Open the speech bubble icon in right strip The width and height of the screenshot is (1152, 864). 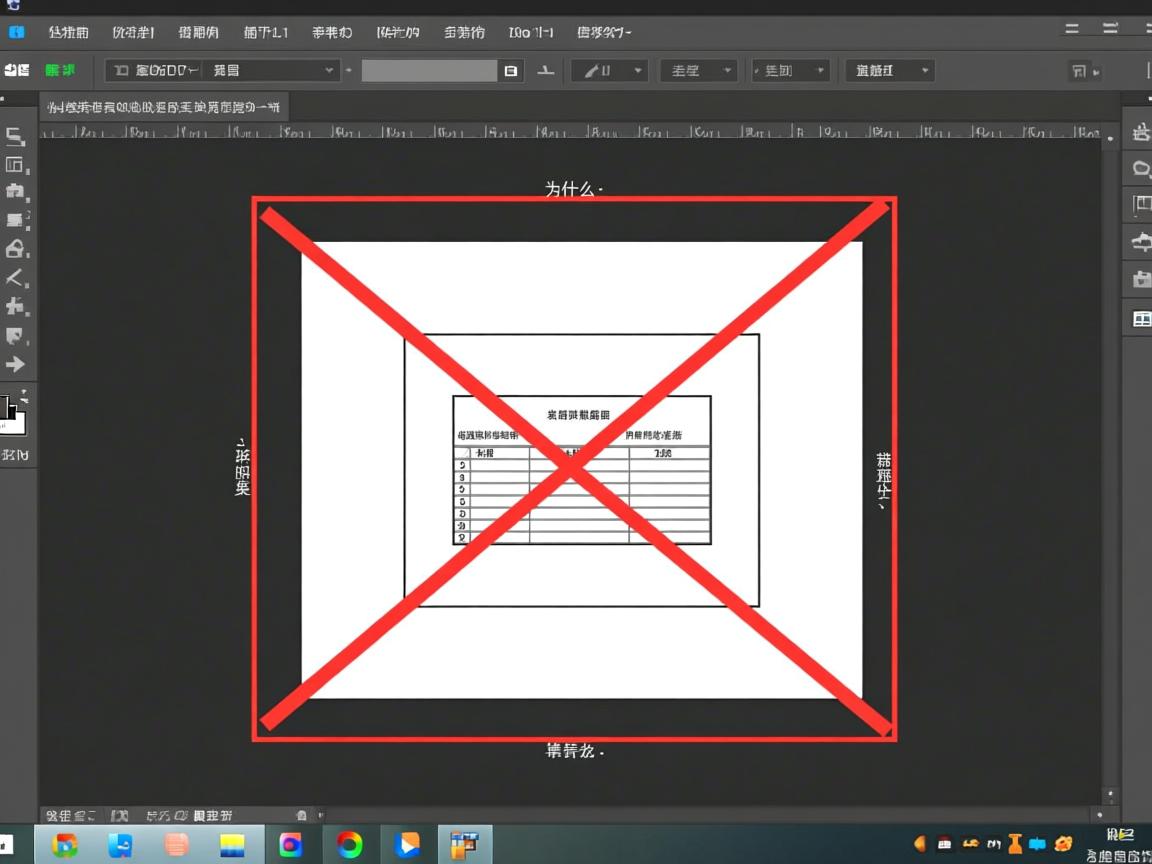[x=1141, y=168]
